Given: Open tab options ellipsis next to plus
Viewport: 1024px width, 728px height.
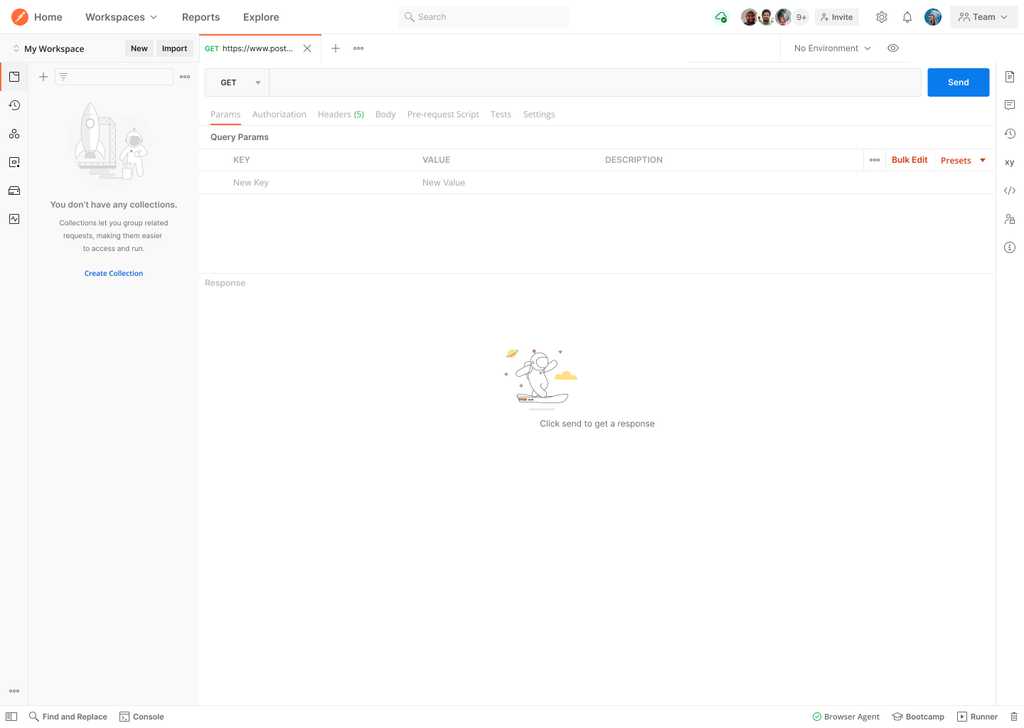Looking at the screenshot, I should click(359, 48).
